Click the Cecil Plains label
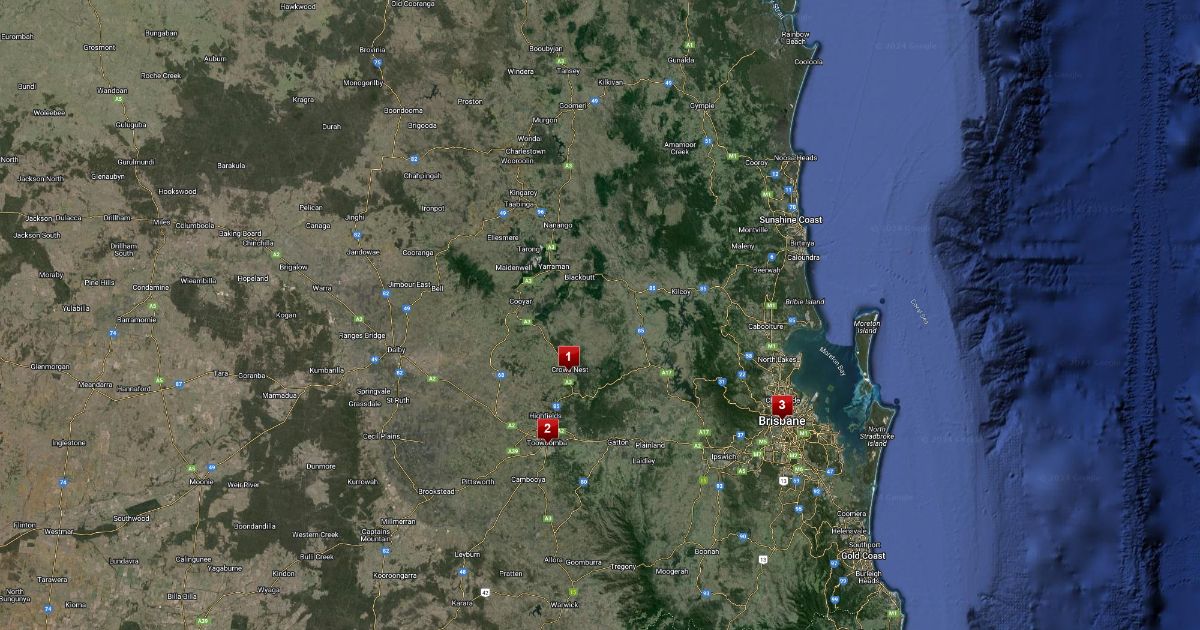The width and height of the screenshot is (1200, 630). [x=382, y=435]
